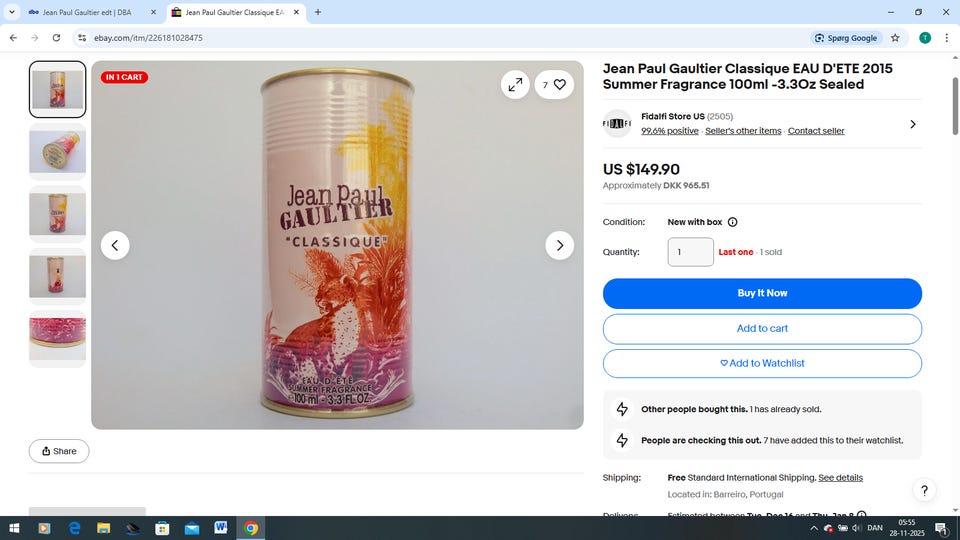Open the tab search dropdown arrow

tap(12, 12)
